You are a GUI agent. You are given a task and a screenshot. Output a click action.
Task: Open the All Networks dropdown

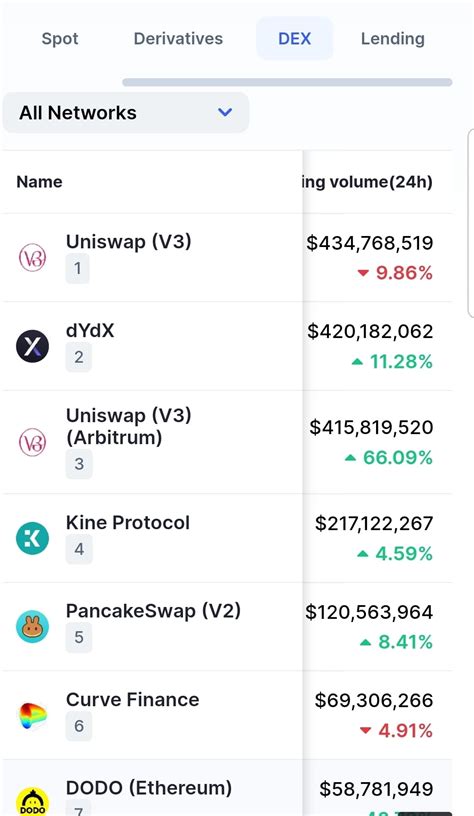pos(126,112)
